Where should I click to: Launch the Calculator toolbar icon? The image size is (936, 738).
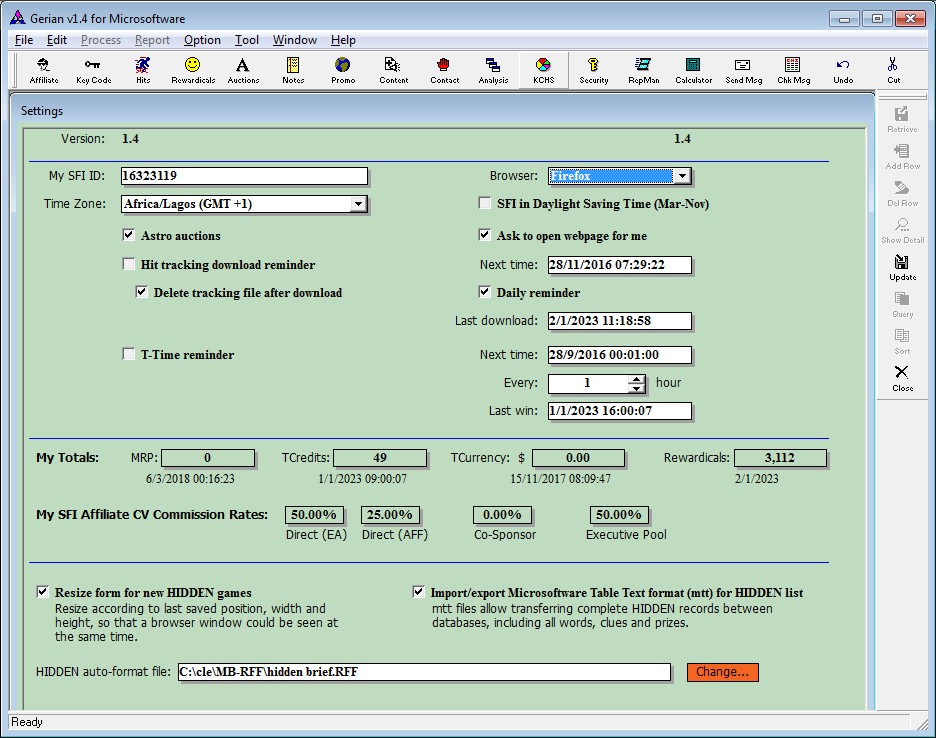point(693,70)
